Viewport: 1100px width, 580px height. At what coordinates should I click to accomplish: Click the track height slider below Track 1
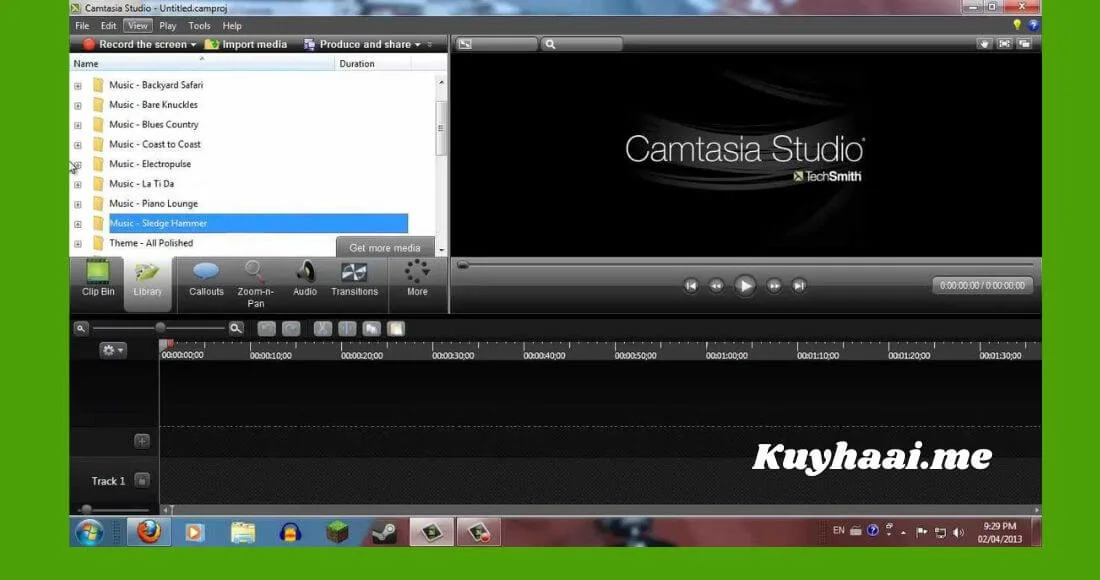pos(86,509)
